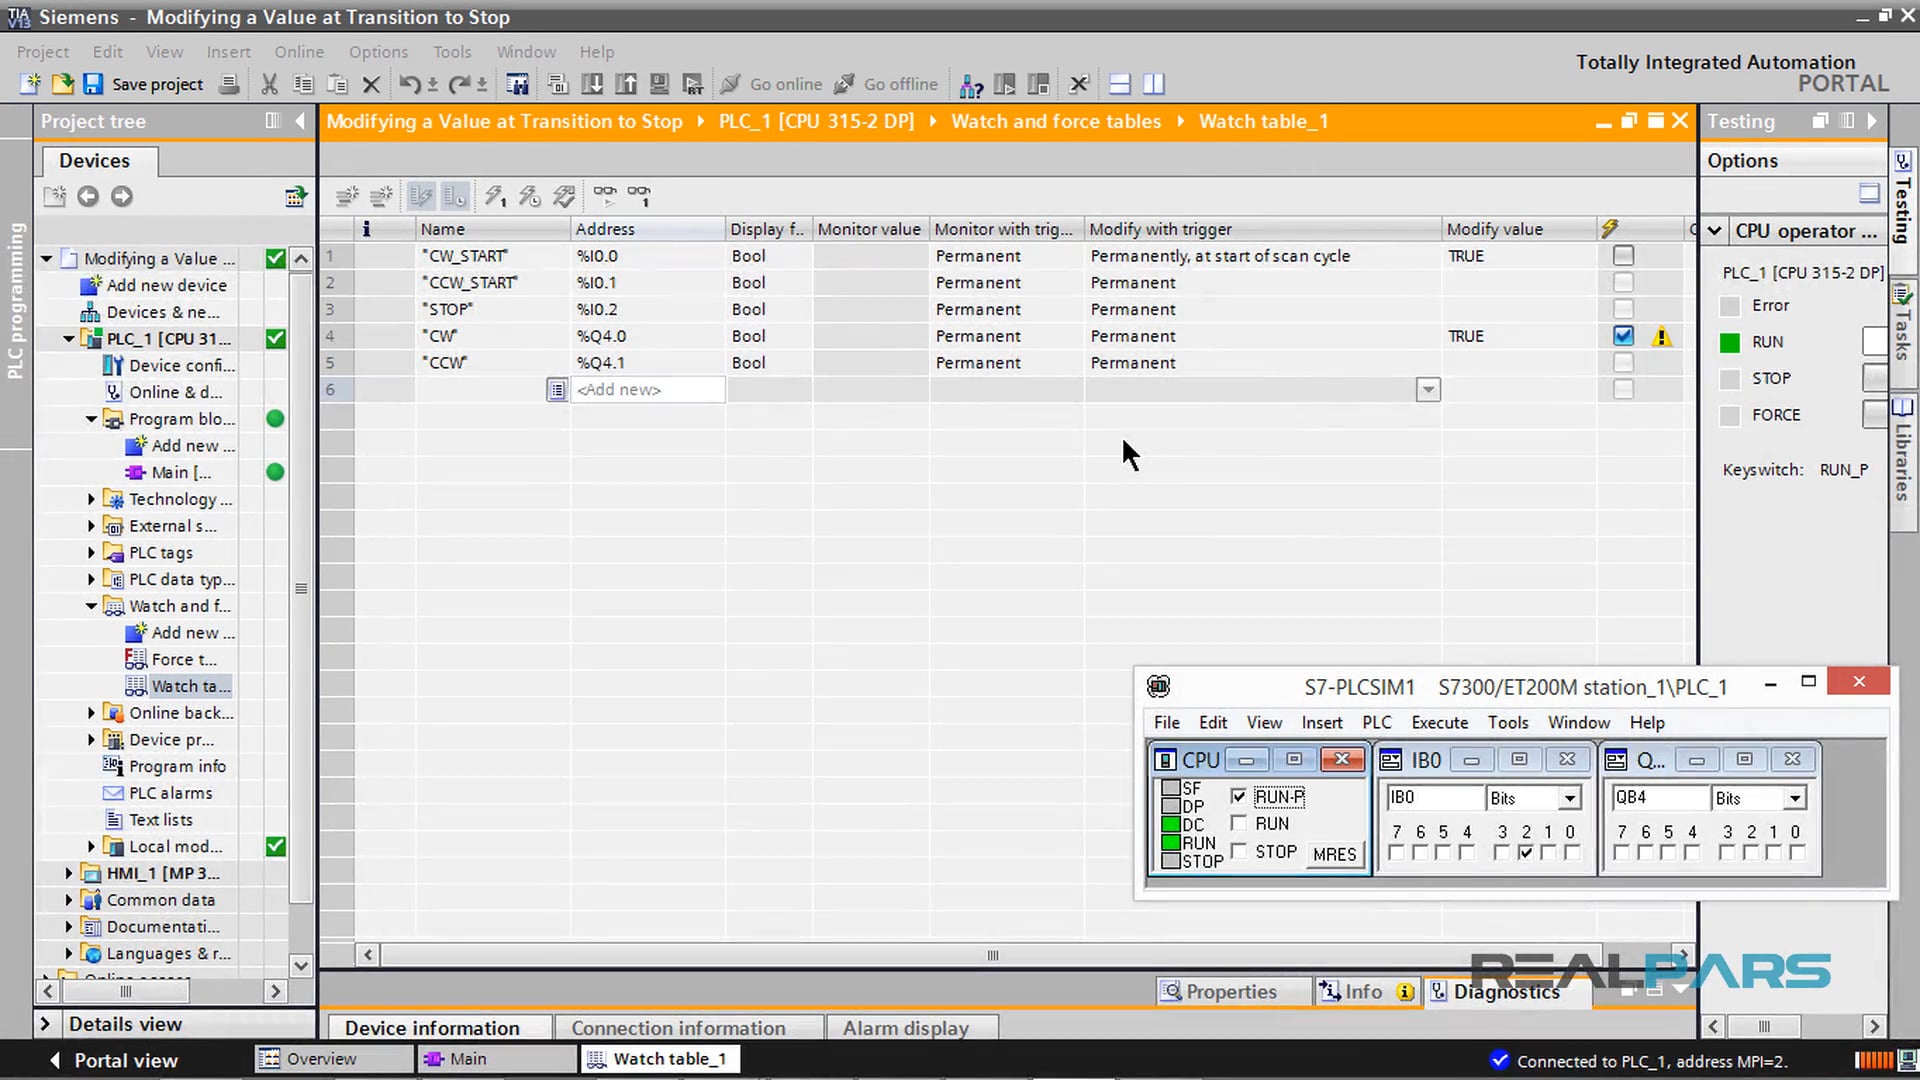Expand the PLC_1 CPU 315-2 DP tree node

click(x=69, y=339)
